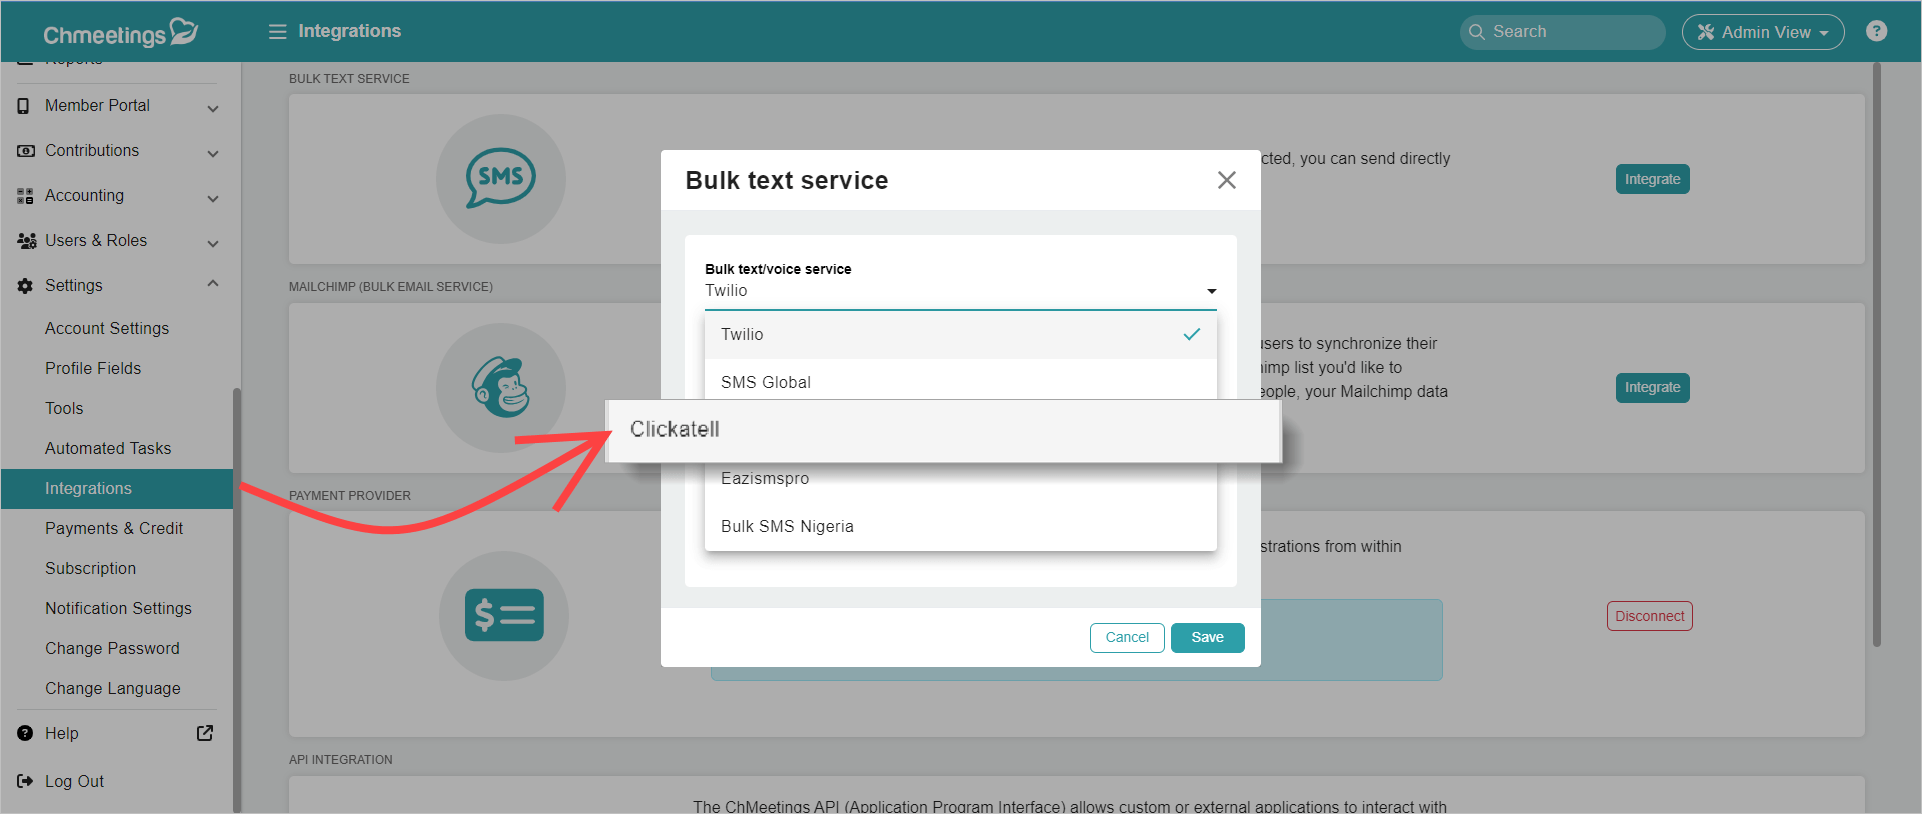1922x814 pixels.
Task: Go to Integrations in sidebar
Action: (x=117, y=489)
